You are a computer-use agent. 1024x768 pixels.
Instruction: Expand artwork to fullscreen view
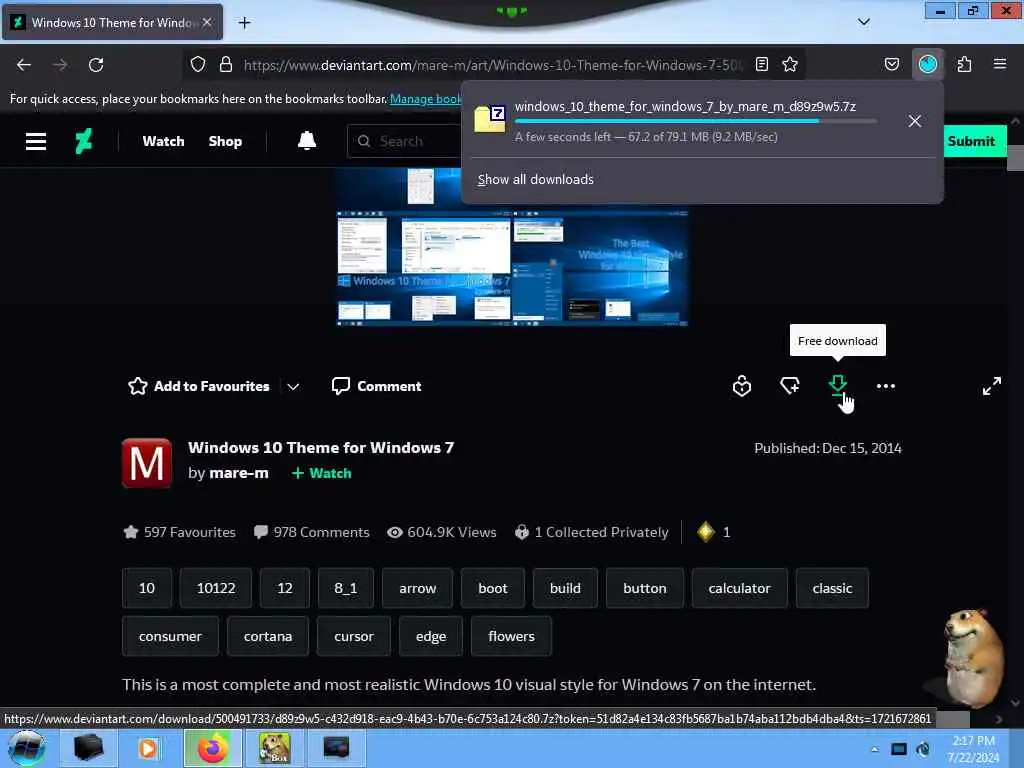[991, 386]
